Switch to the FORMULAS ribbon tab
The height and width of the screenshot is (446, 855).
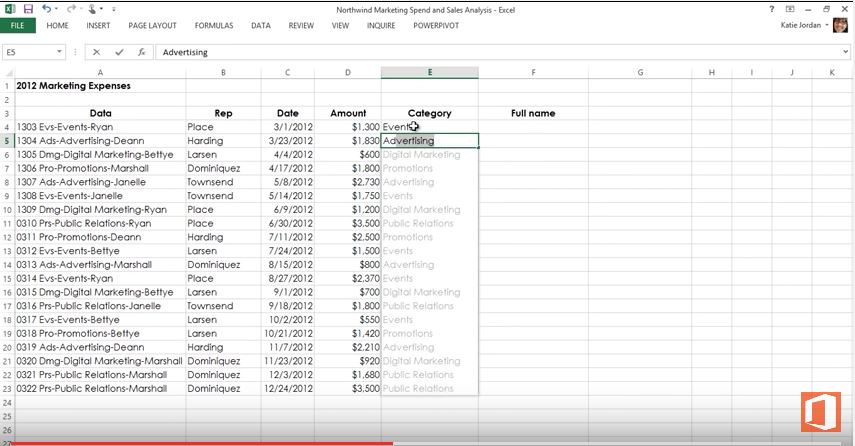coord(214,25)
